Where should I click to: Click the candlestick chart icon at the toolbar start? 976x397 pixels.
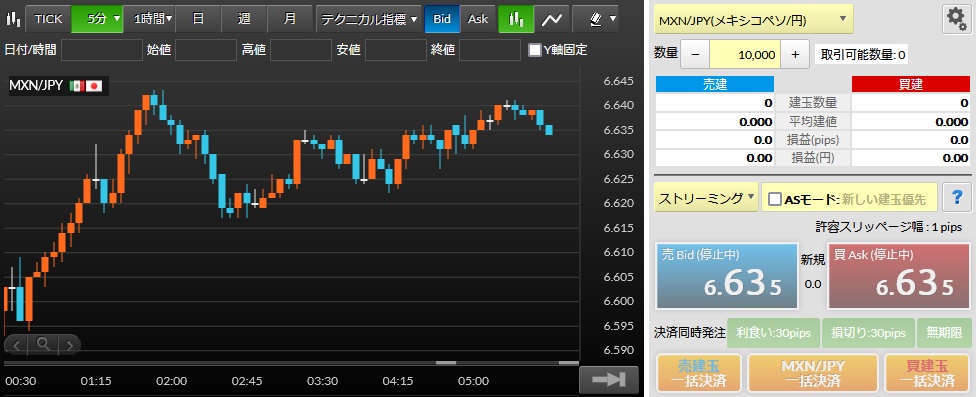(12, 19)
